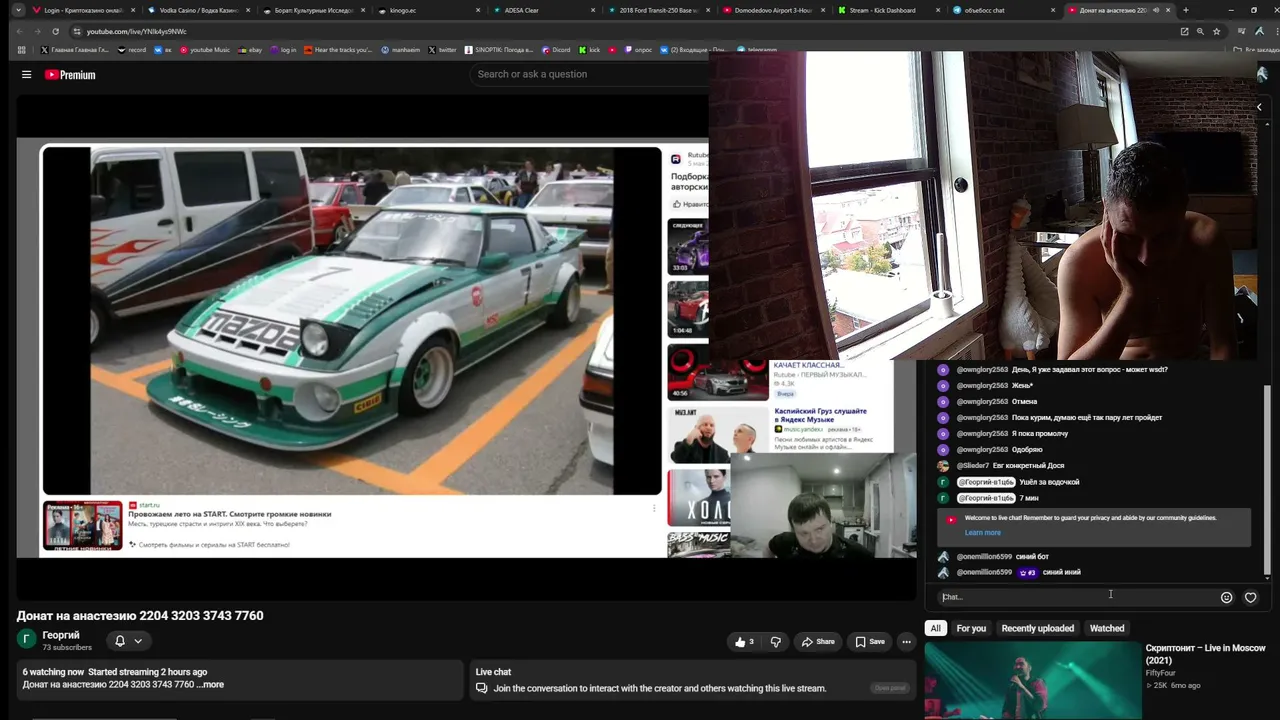Click the Live chat panel heading
The image size is (1280, 720).
(x=493, y=672)
